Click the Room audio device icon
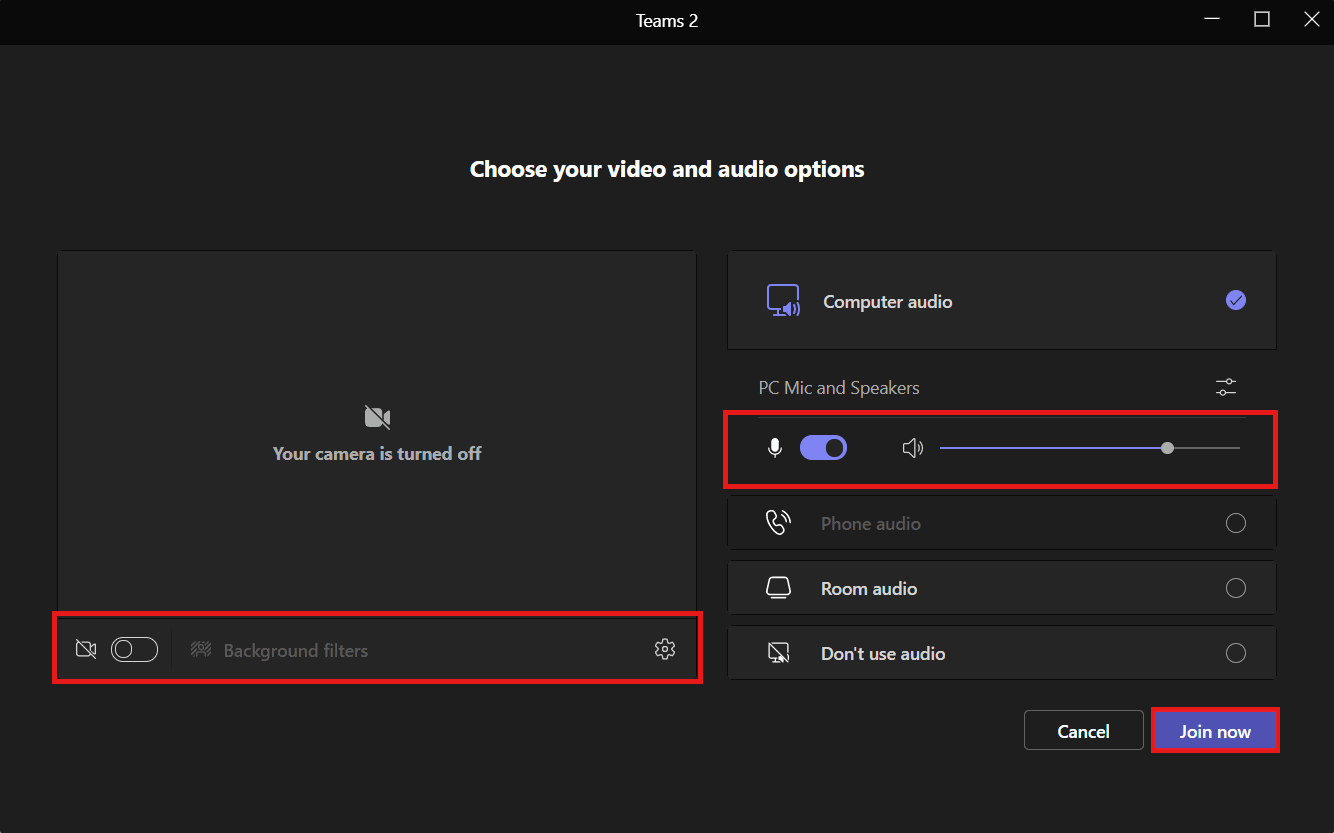This screenshot has width=1334, height=833. (779, 588)
